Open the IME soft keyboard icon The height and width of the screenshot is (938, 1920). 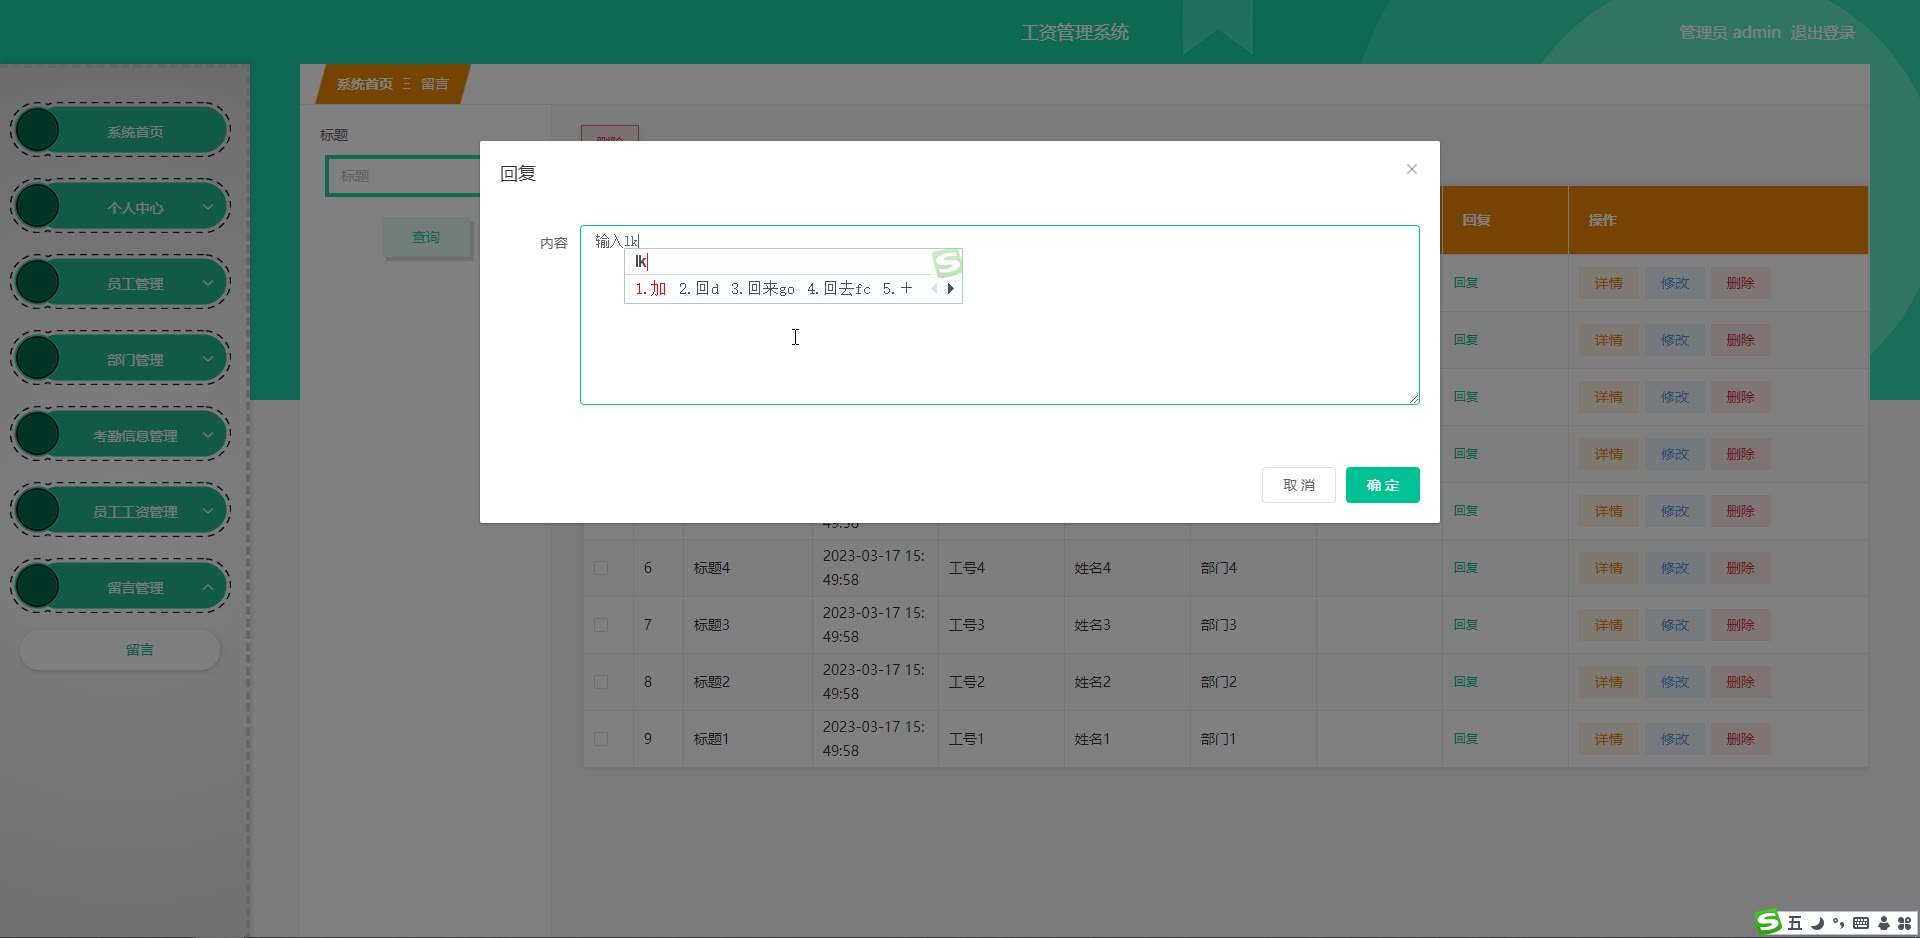pos(1861,923)
